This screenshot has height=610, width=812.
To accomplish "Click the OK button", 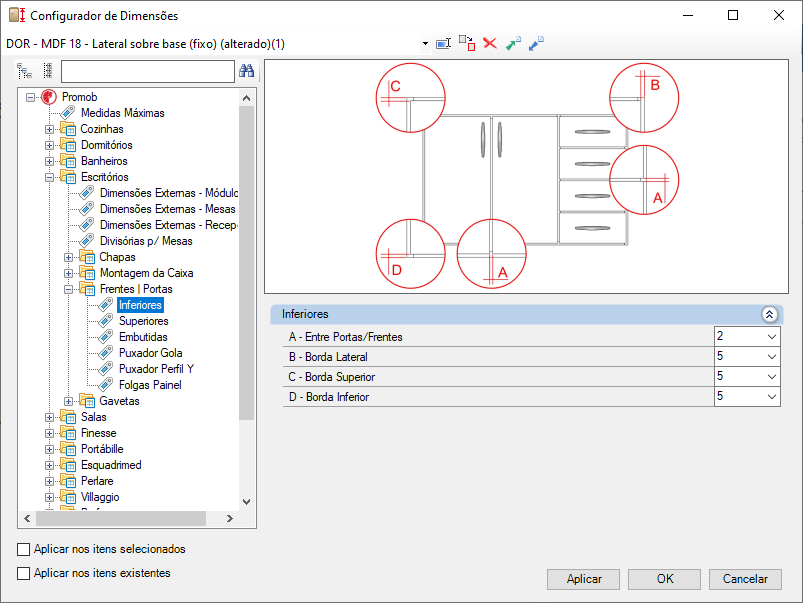I will pyautogui.click(x=665, y=579).
